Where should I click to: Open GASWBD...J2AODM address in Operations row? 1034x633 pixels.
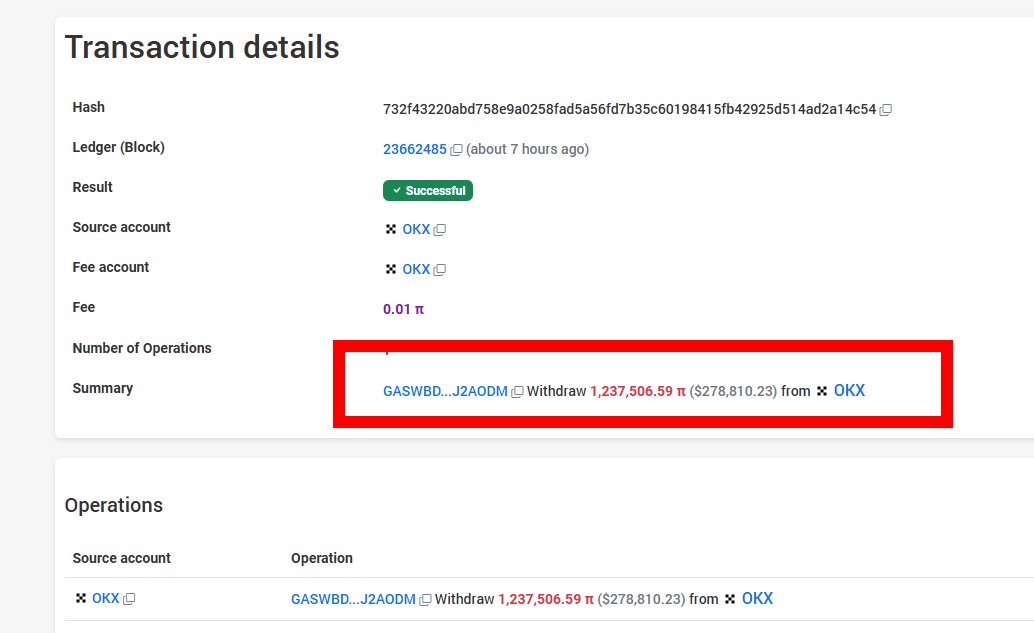coord(353,599)
